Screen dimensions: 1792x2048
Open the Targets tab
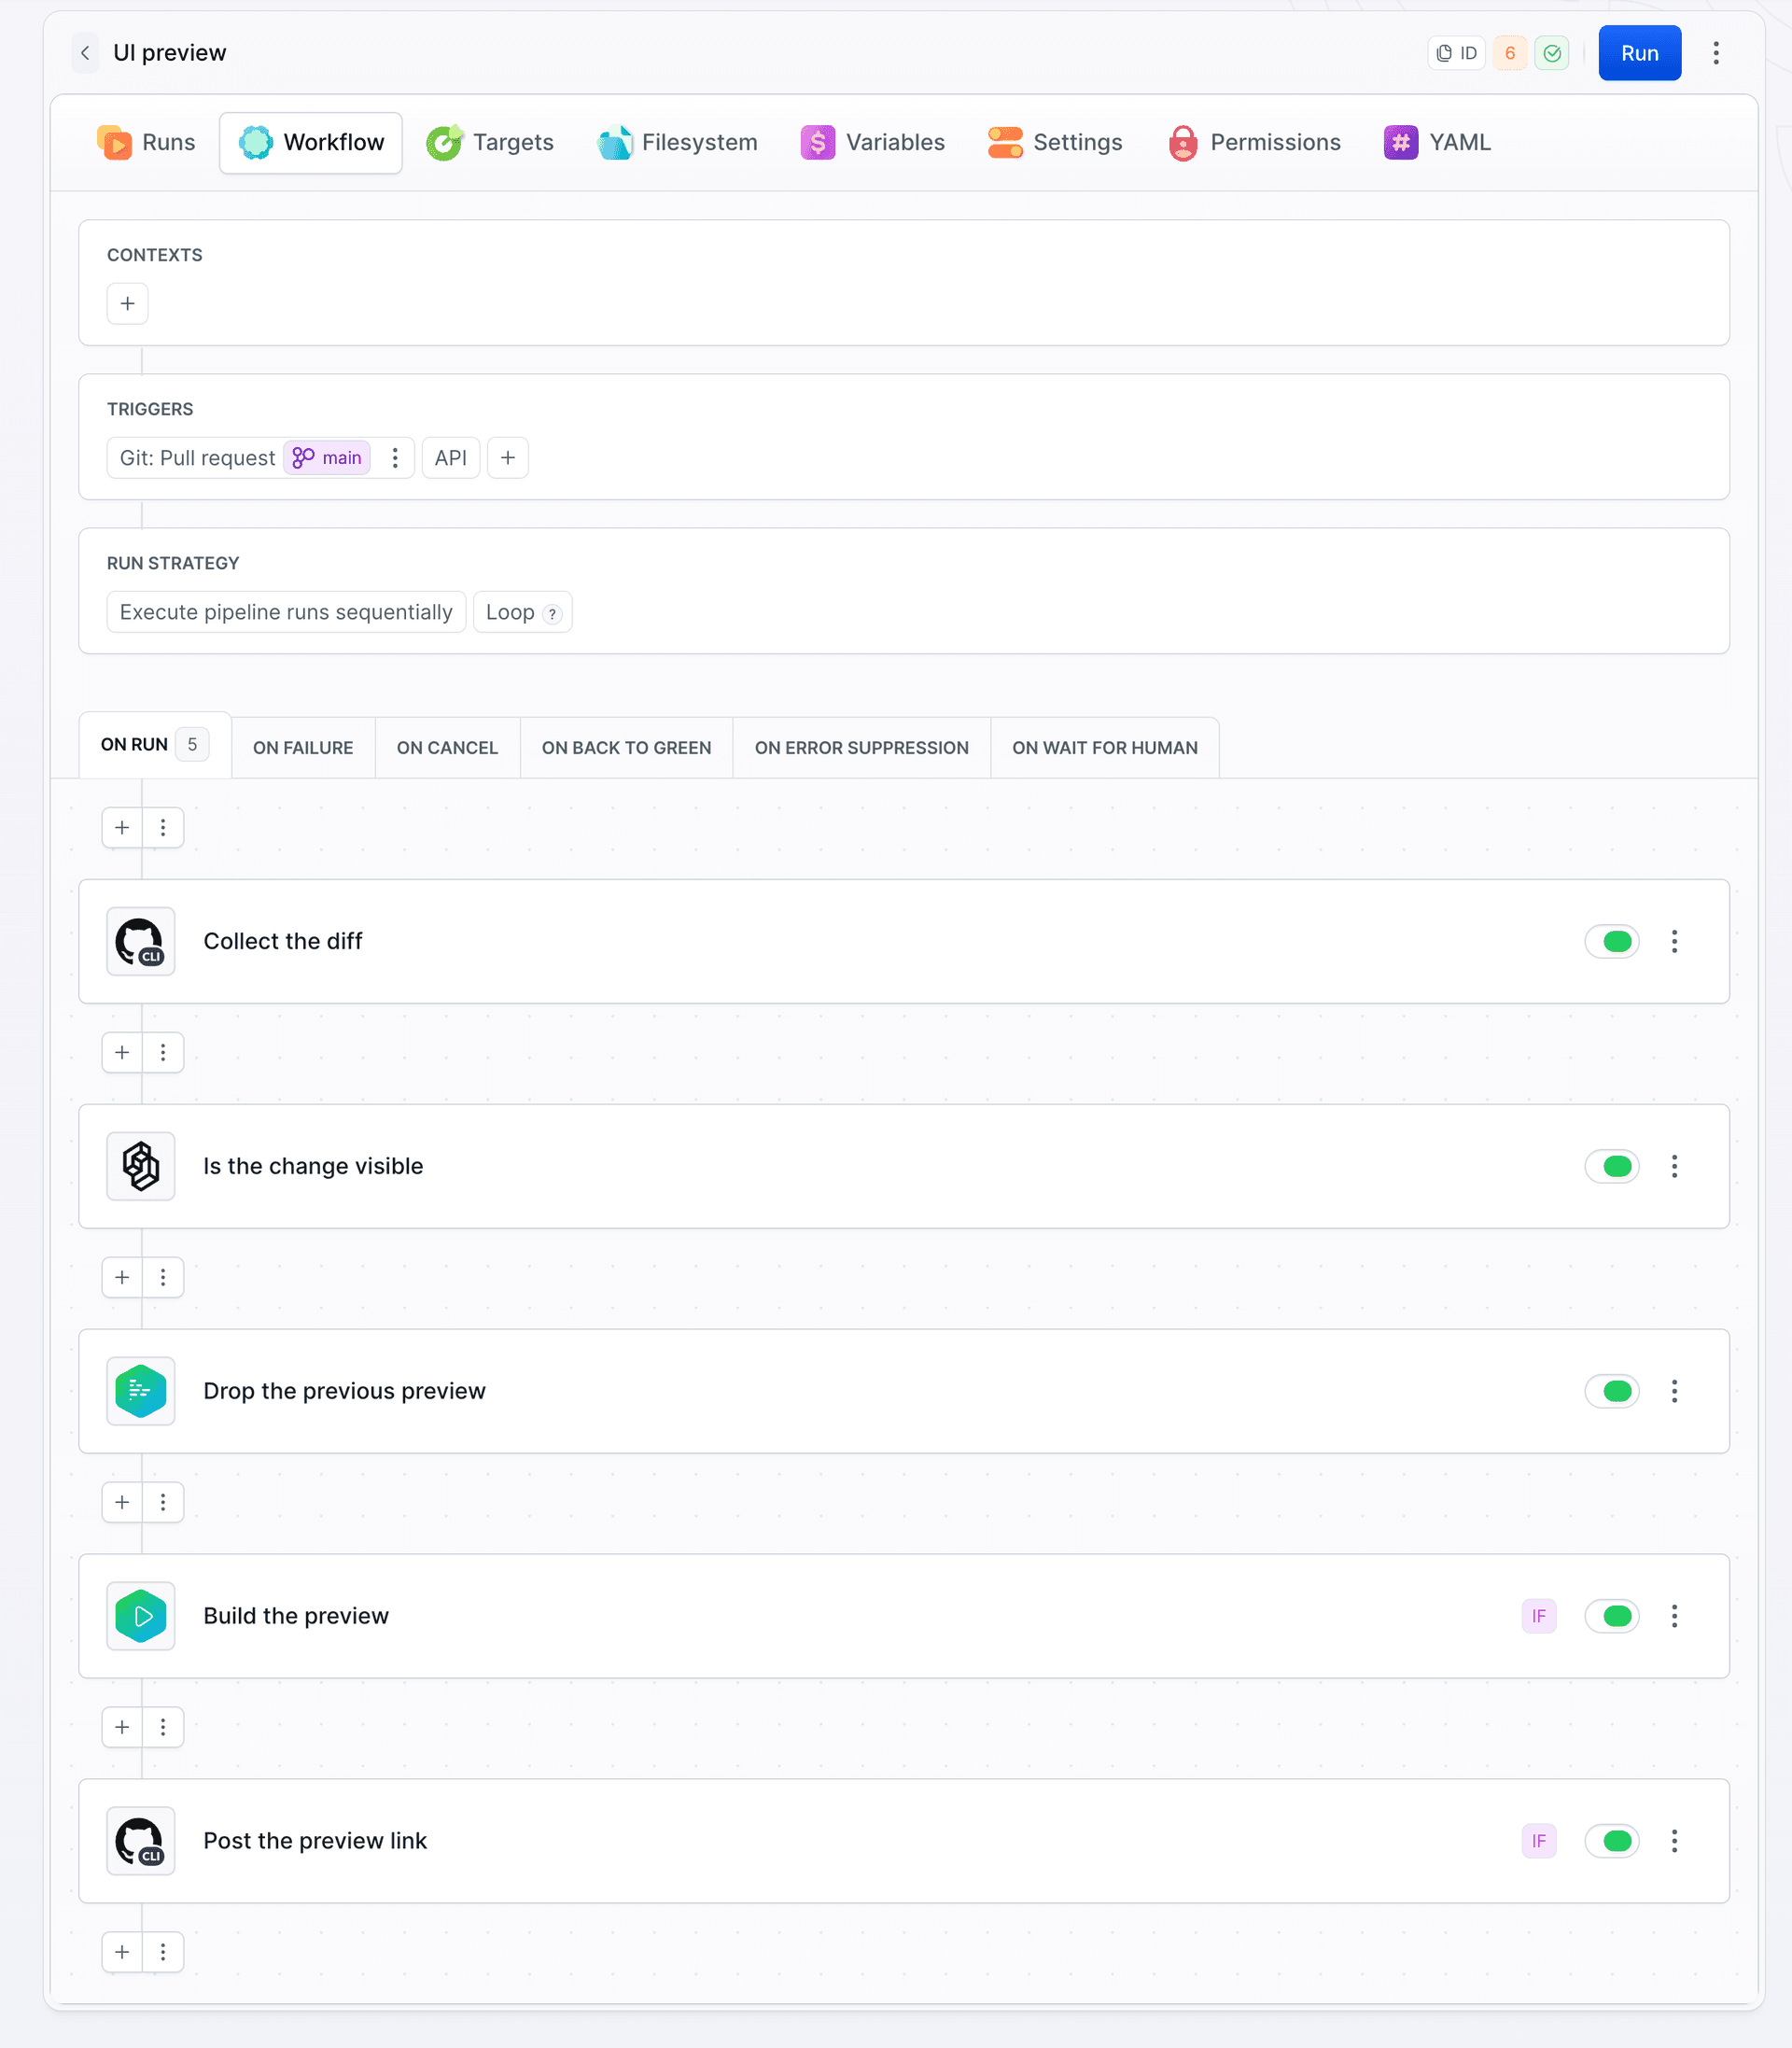(x=490, y=142)
